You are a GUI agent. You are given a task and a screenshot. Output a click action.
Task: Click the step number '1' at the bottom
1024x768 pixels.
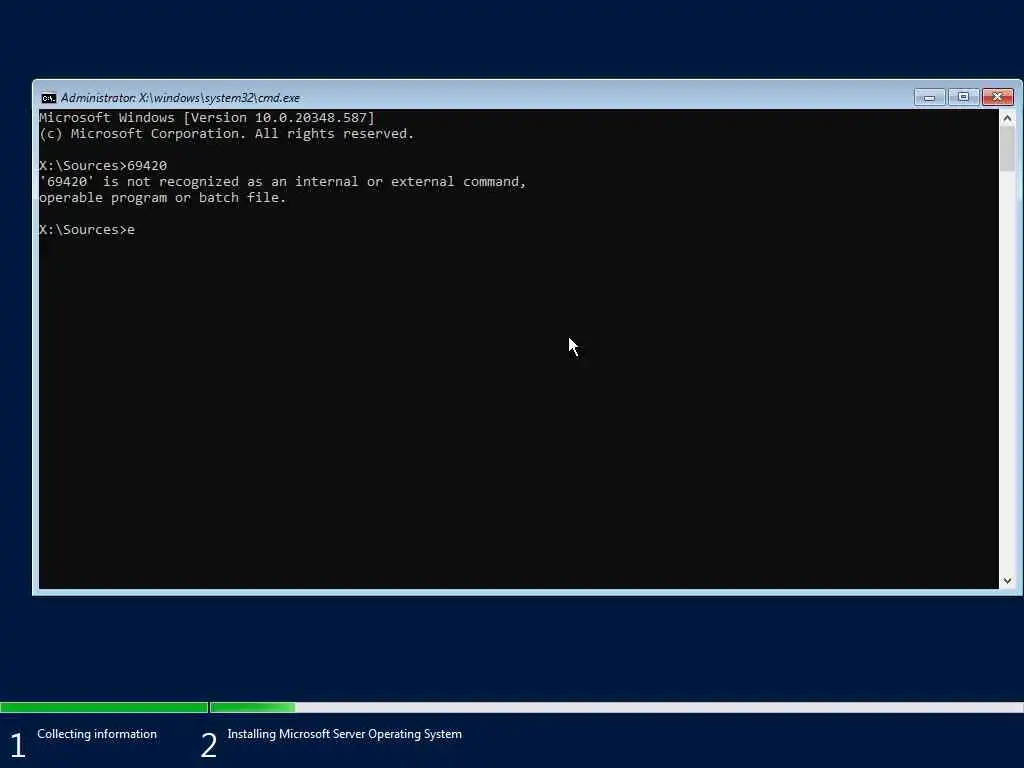point(18,745)
